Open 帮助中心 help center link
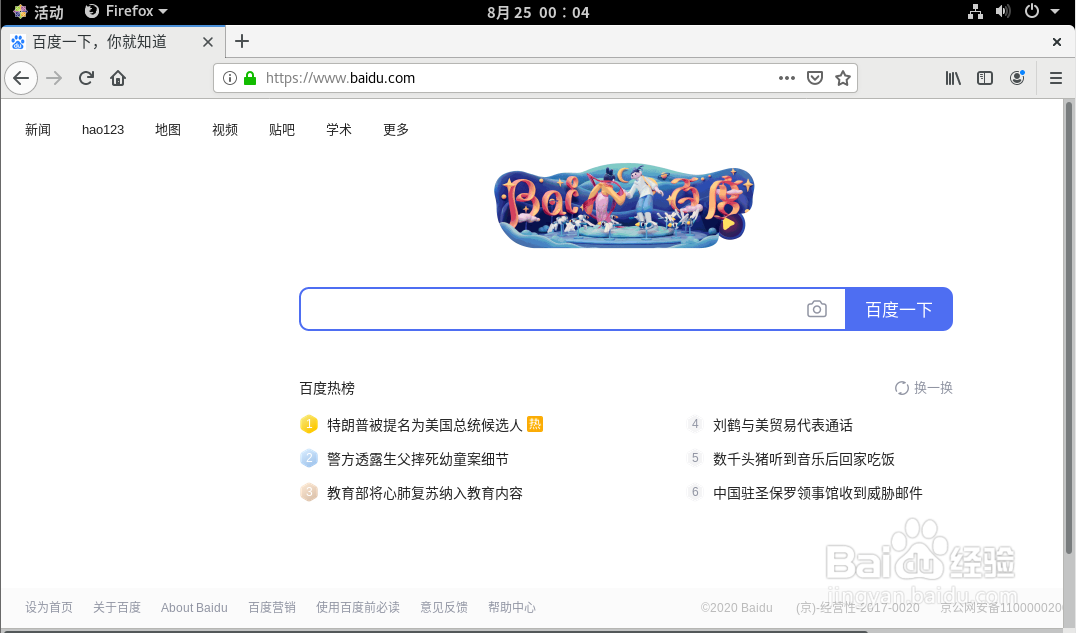 (512, 608)
